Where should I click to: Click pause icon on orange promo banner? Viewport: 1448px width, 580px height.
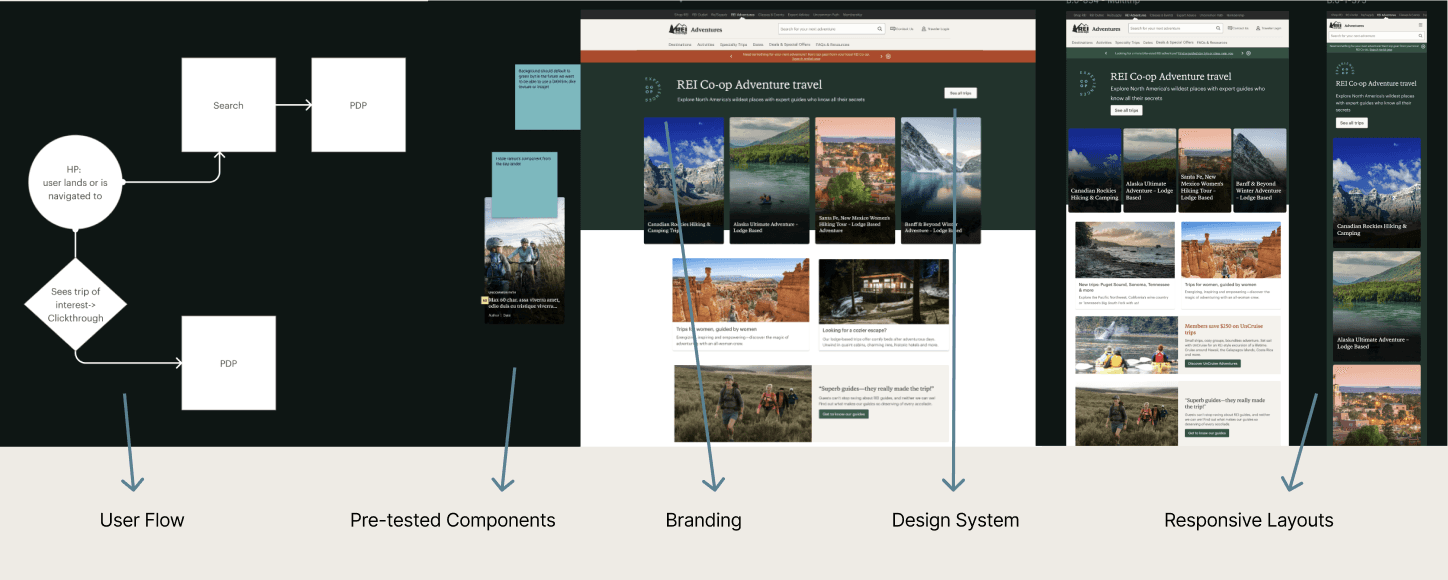coord(887,56)
